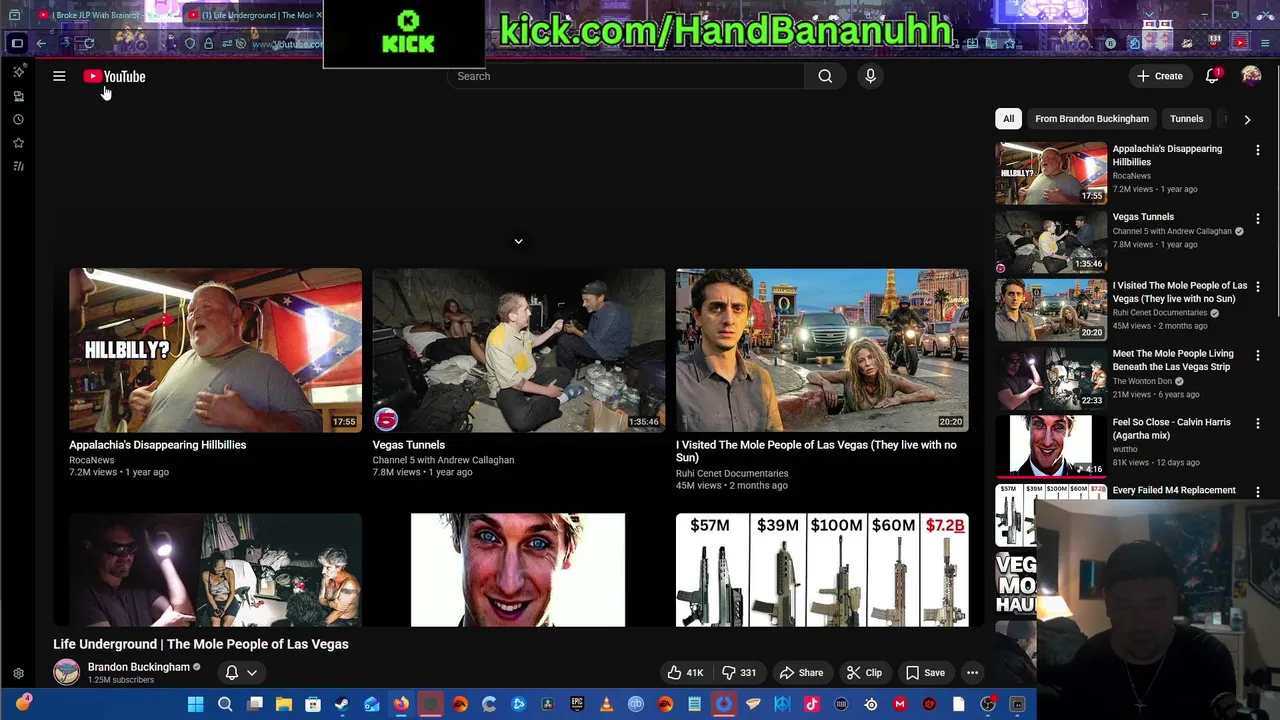Click RocaNews channel under large thumbnail
The image size is (1280, 720).
[x=92, y=460]
